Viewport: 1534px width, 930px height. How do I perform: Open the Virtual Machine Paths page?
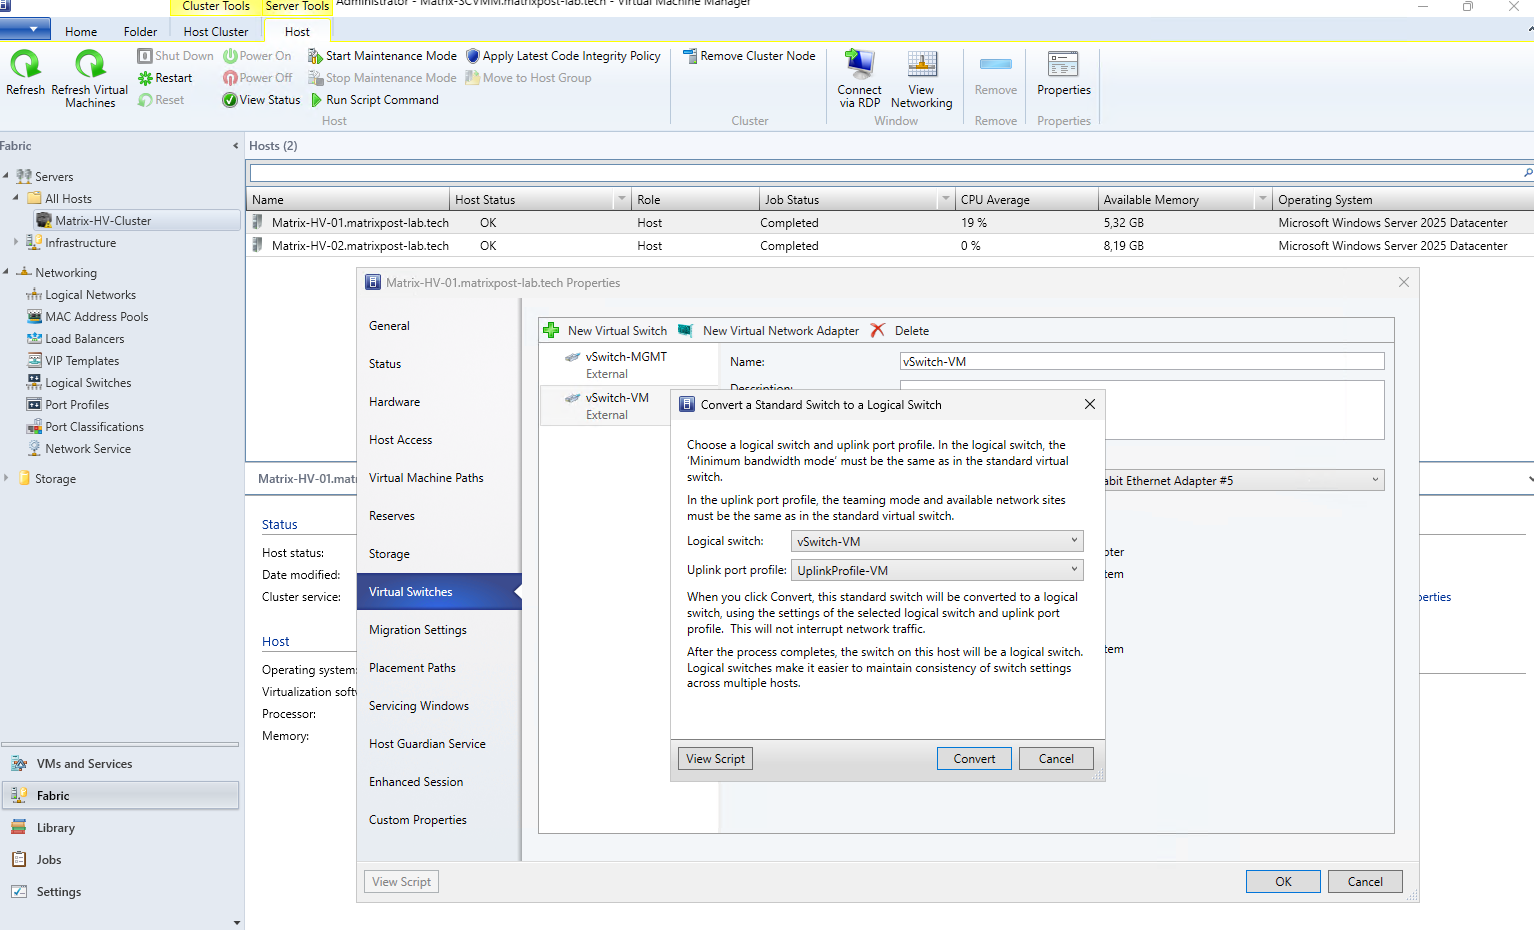pyautogui.click(x=426, y=478)
